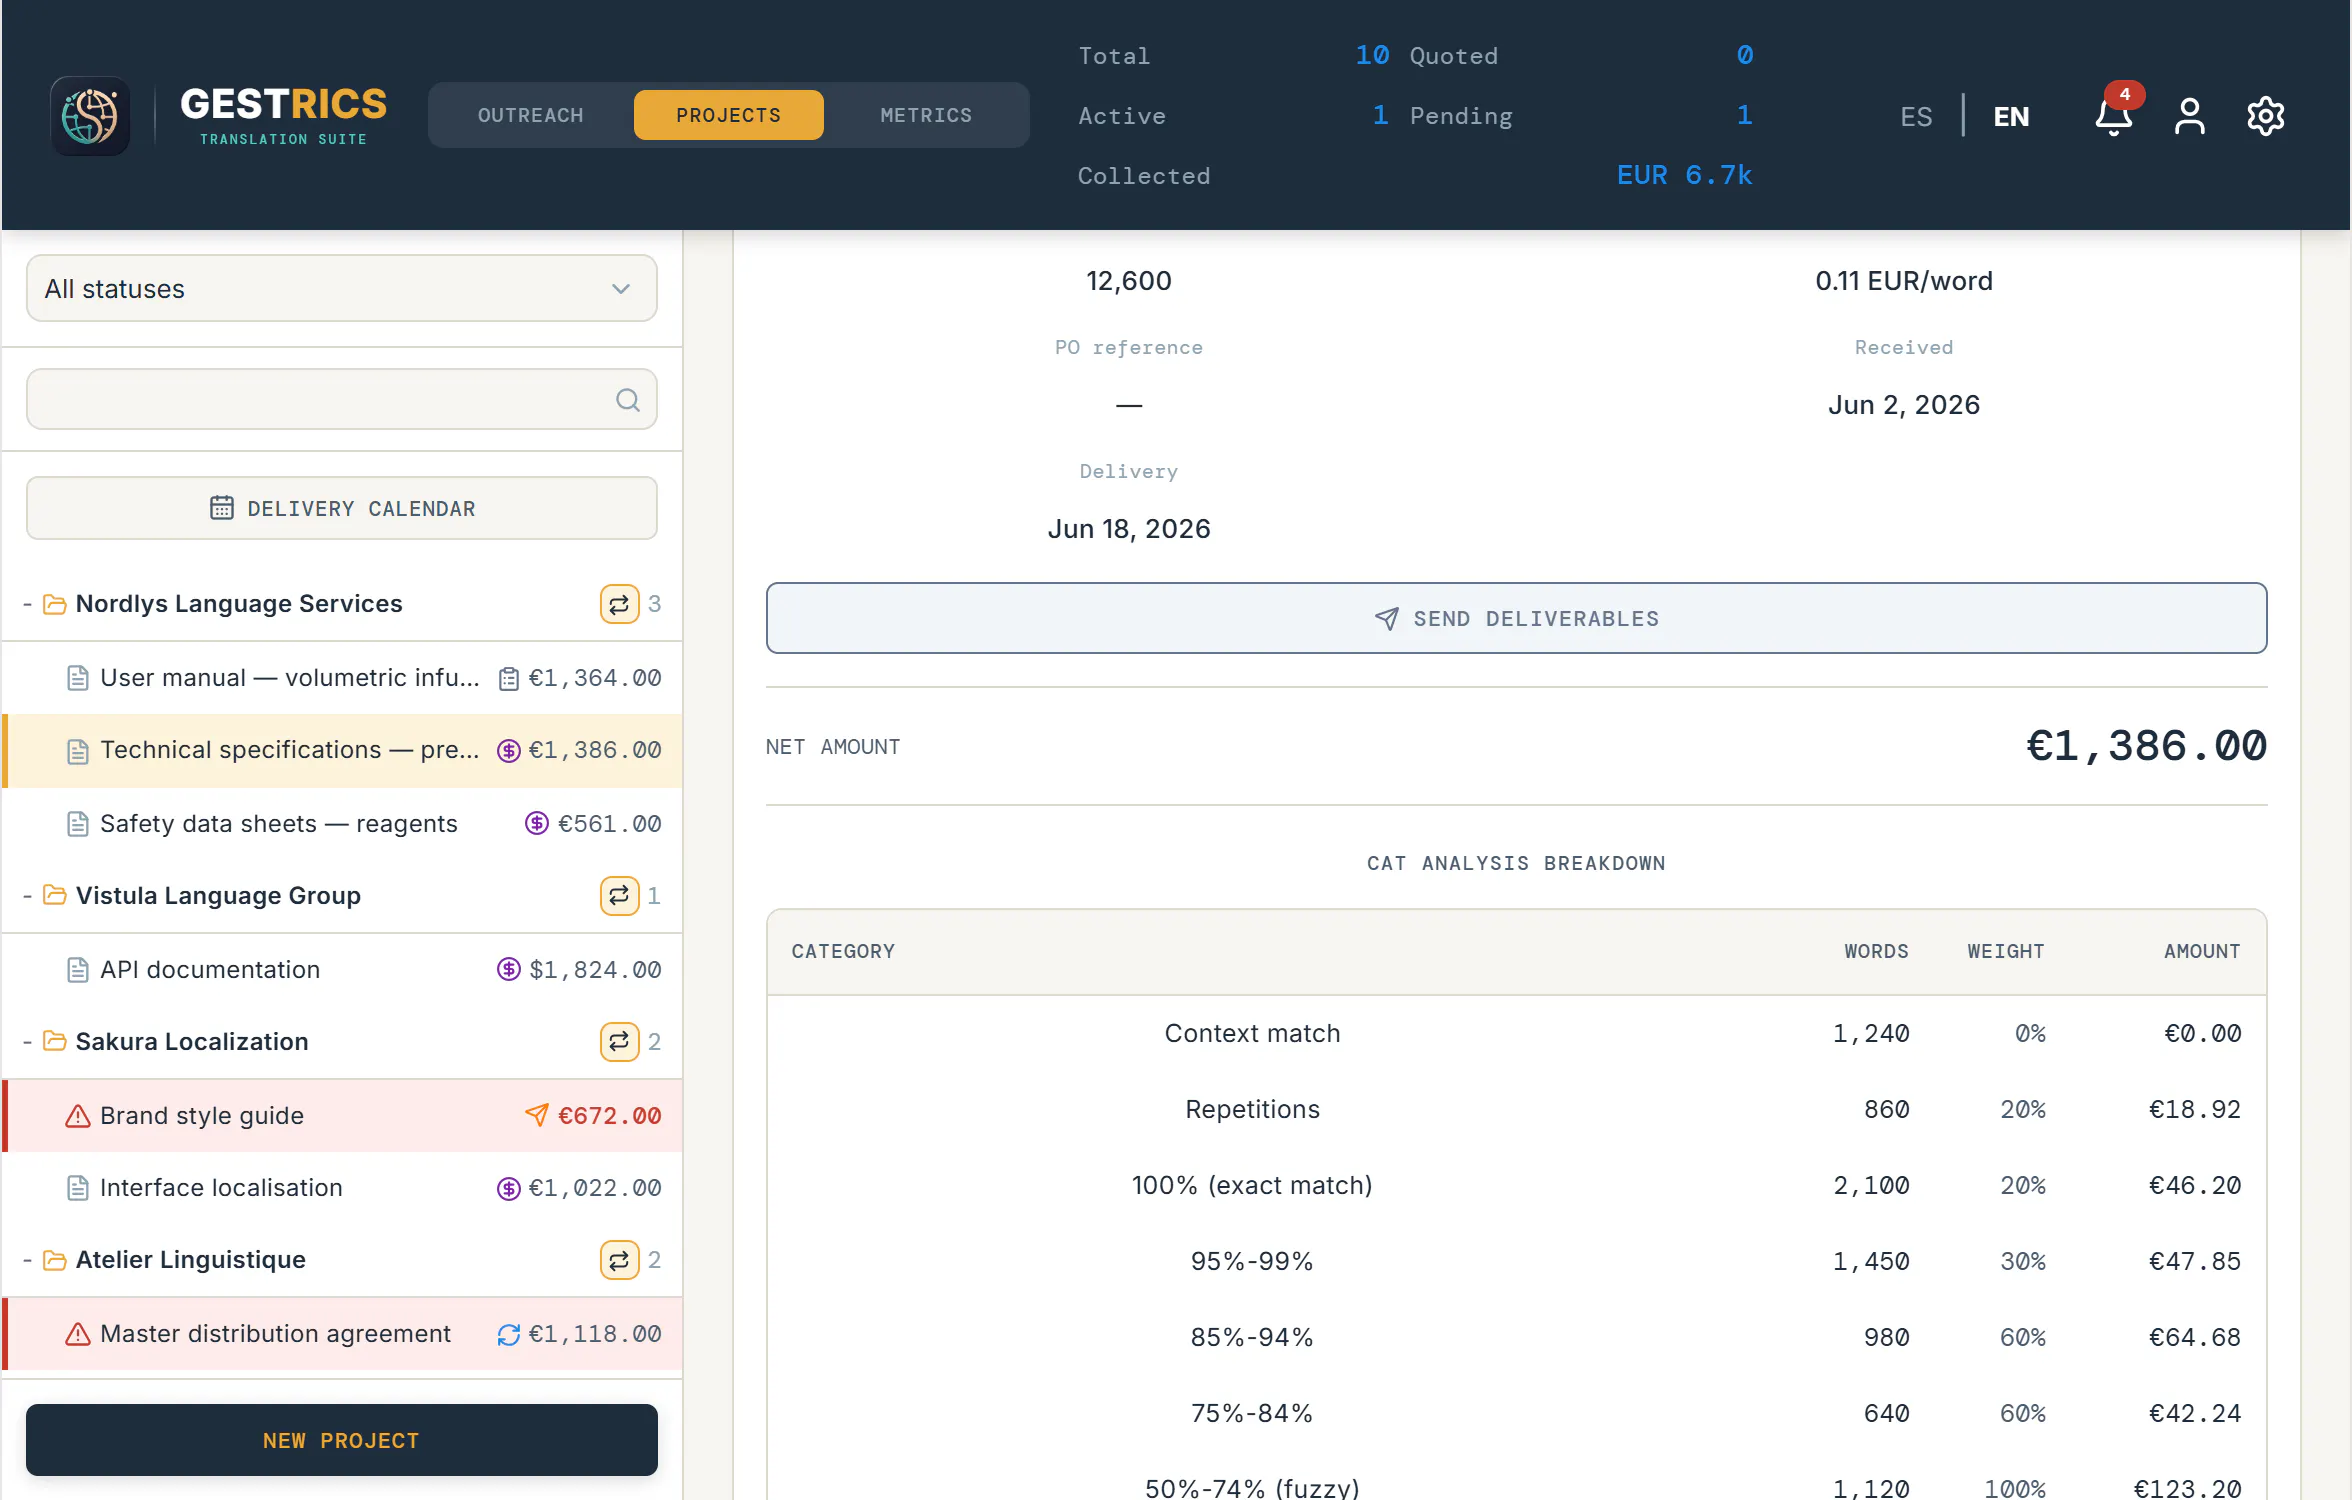Click the paid status icon on API documentation
The width and height of the screenshot is (2352, 1500).
pyautogui.click(x=508, y=970)
